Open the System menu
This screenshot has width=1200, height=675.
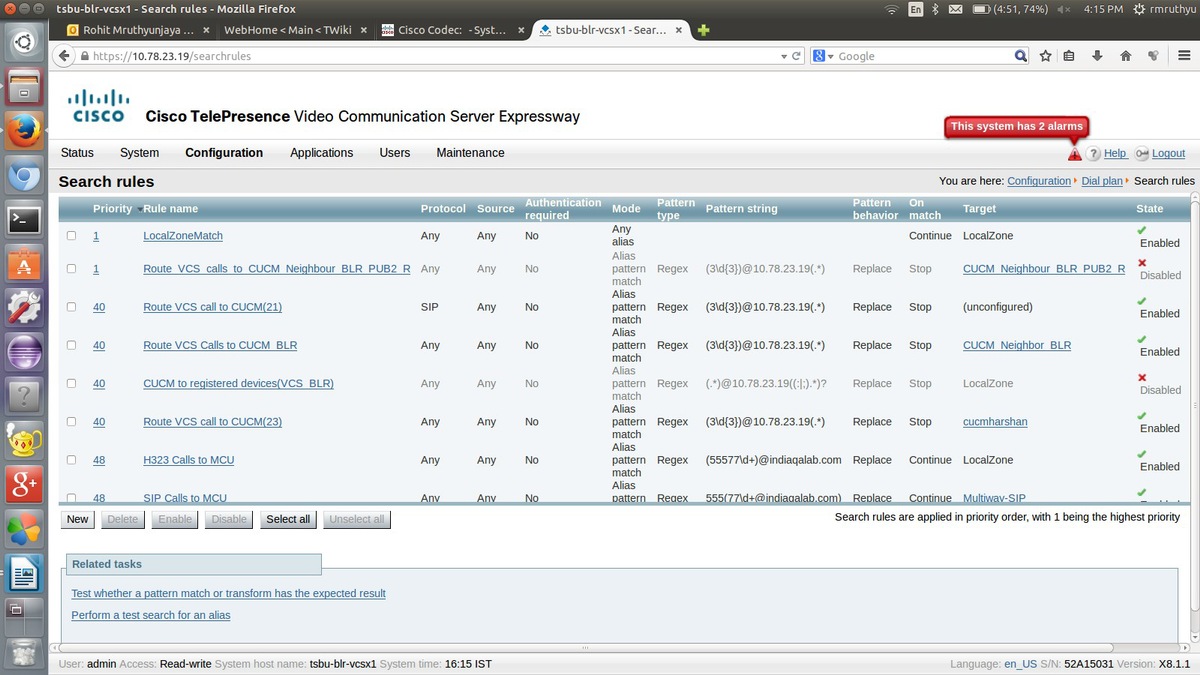[139, 153]
